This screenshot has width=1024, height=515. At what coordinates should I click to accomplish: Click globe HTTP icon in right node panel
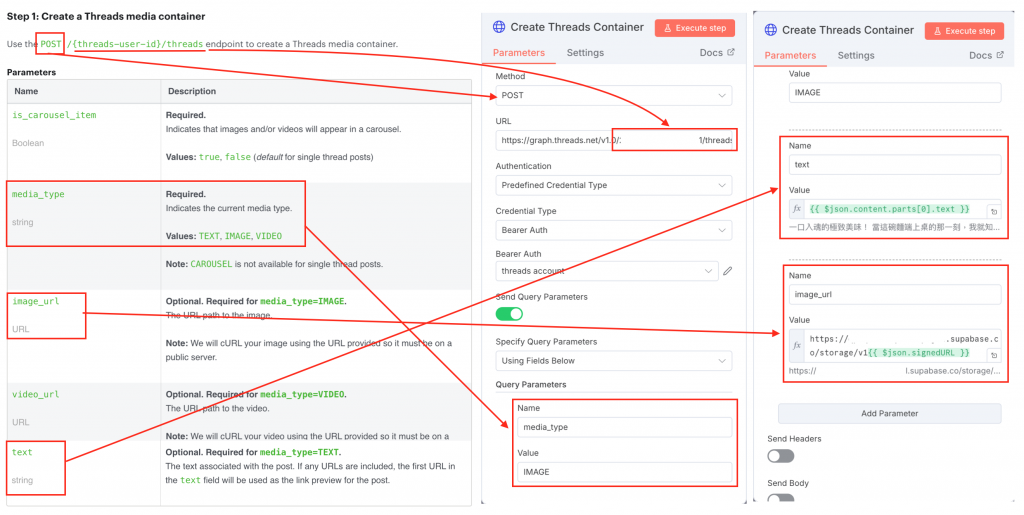[771, 30]
